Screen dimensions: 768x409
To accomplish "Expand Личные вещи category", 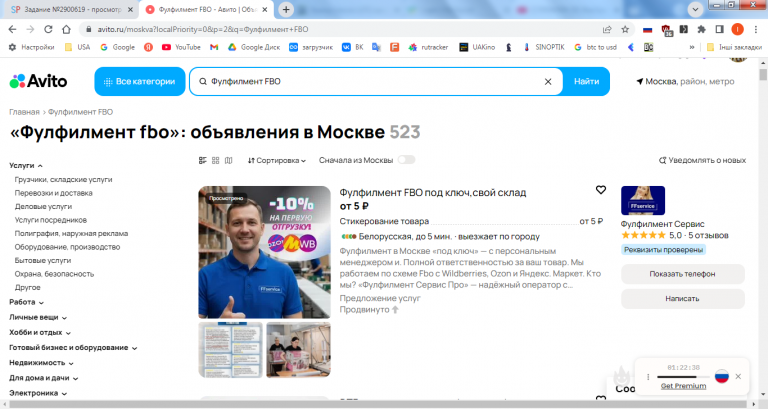I will click(x=38, y=317).
